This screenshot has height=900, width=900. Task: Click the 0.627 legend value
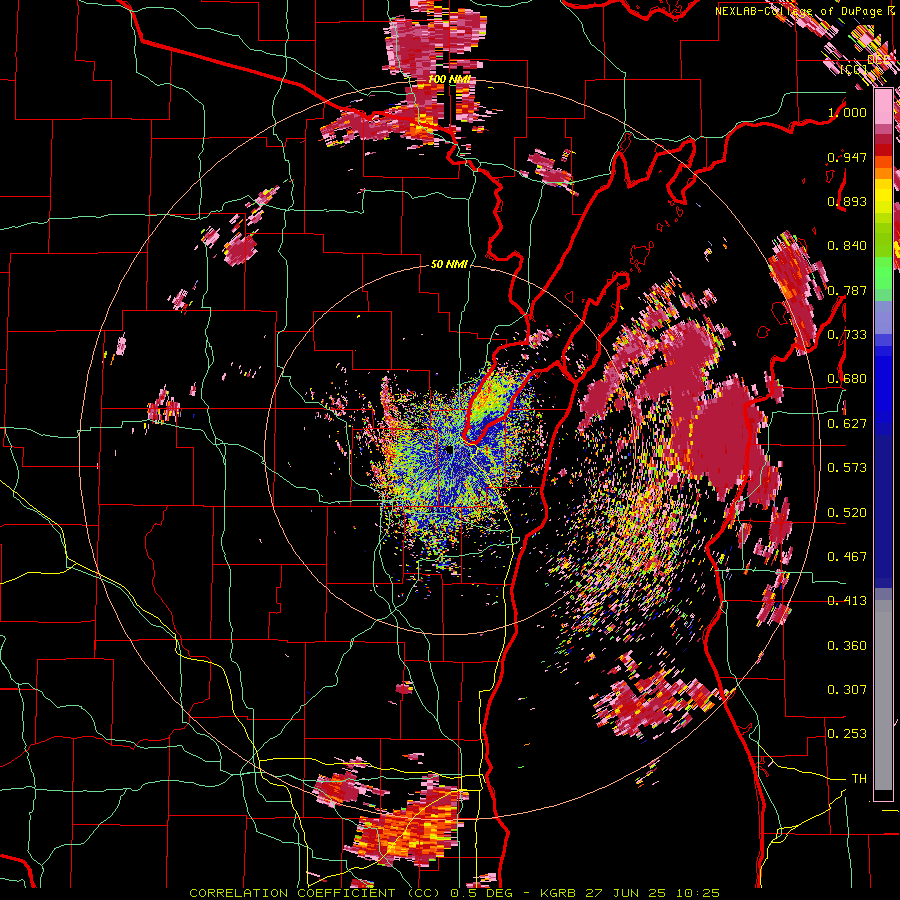847,424
